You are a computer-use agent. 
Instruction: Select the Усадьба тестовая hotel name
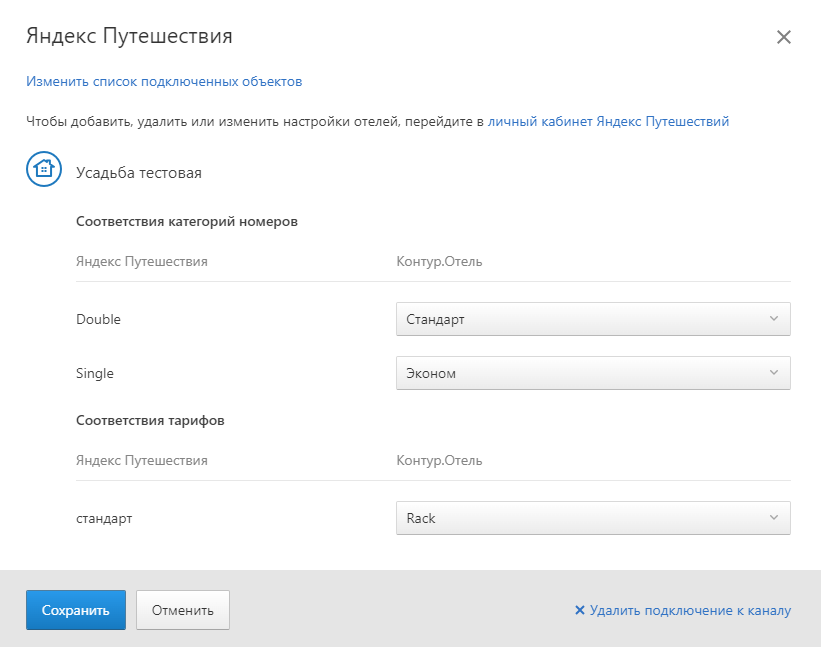pyautogui.click(x=139, y=173)
